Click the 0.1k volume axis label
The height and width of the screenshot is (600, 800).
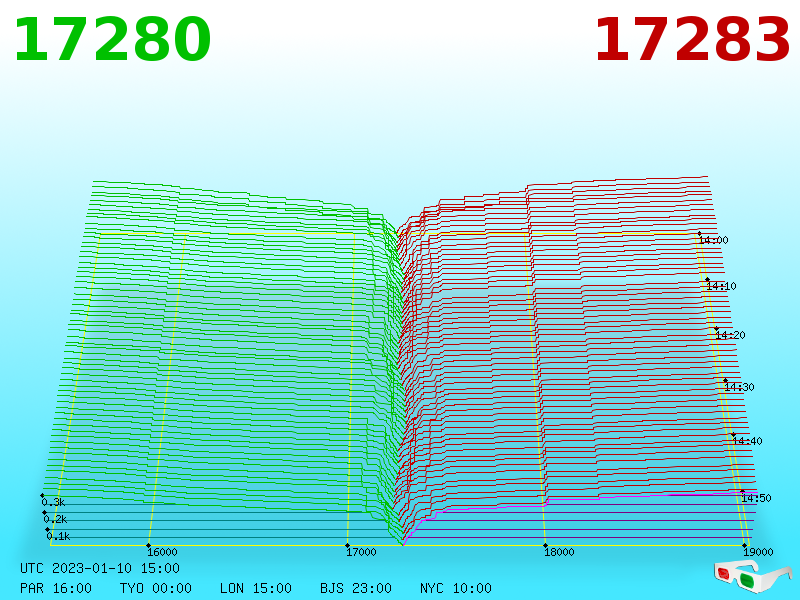click(58, 537)
